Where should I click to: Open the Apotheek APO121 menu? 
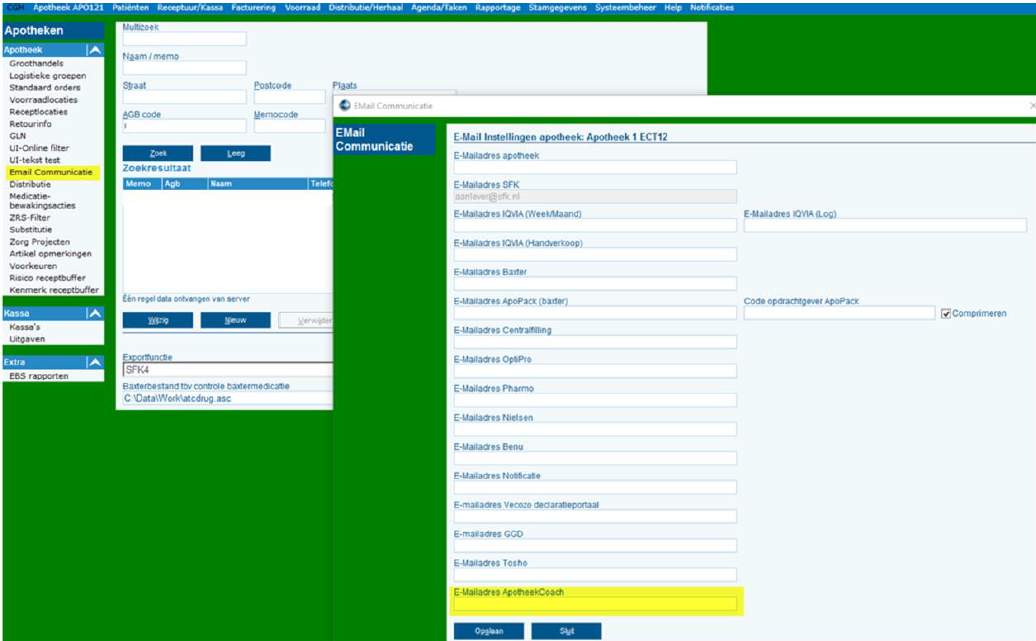tap(68, 7)
